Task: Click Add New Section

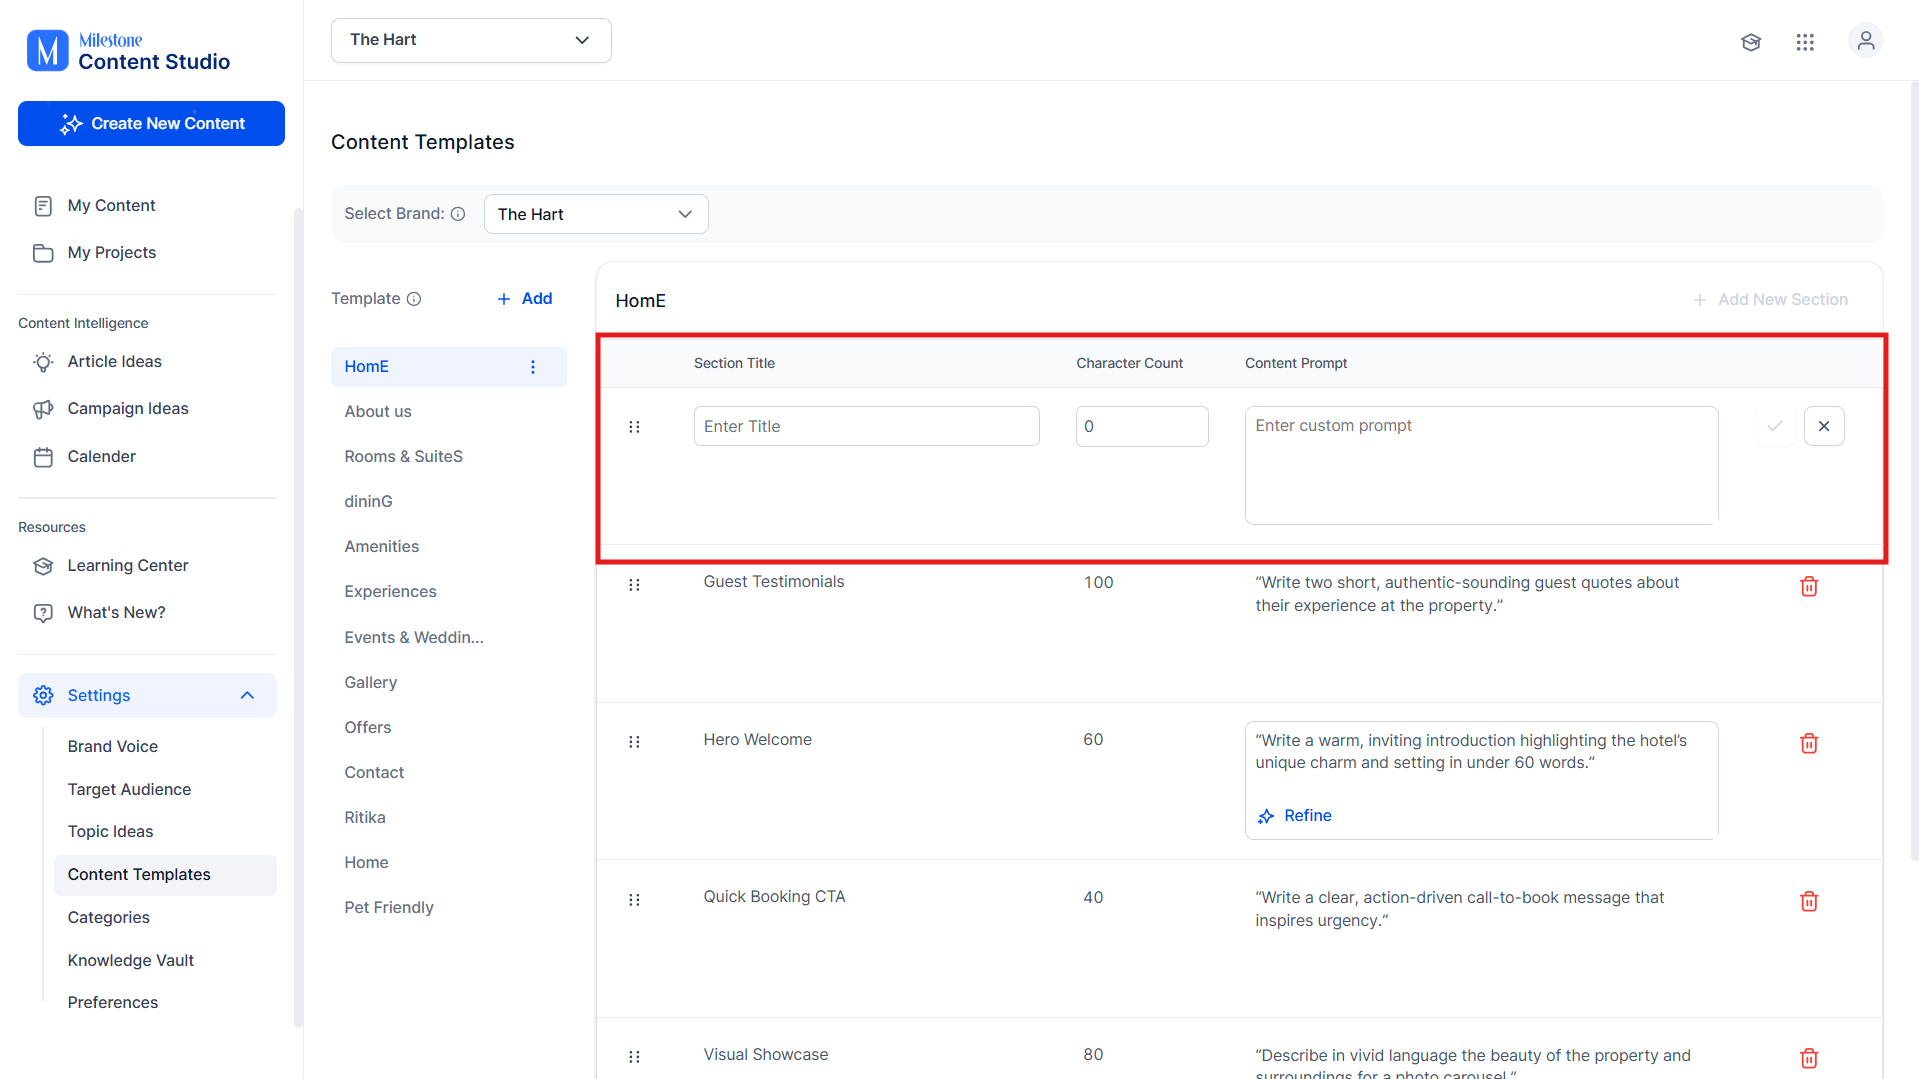Action: pos(1770,300)
